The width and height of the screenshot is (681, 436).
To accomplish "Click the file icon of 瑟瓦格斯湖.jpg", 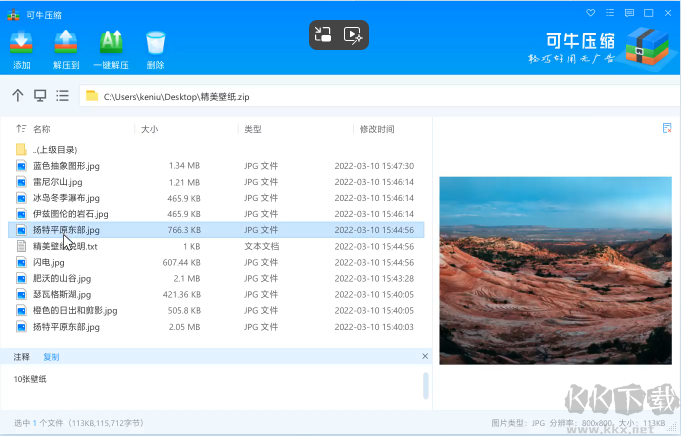I will [21, 294].
